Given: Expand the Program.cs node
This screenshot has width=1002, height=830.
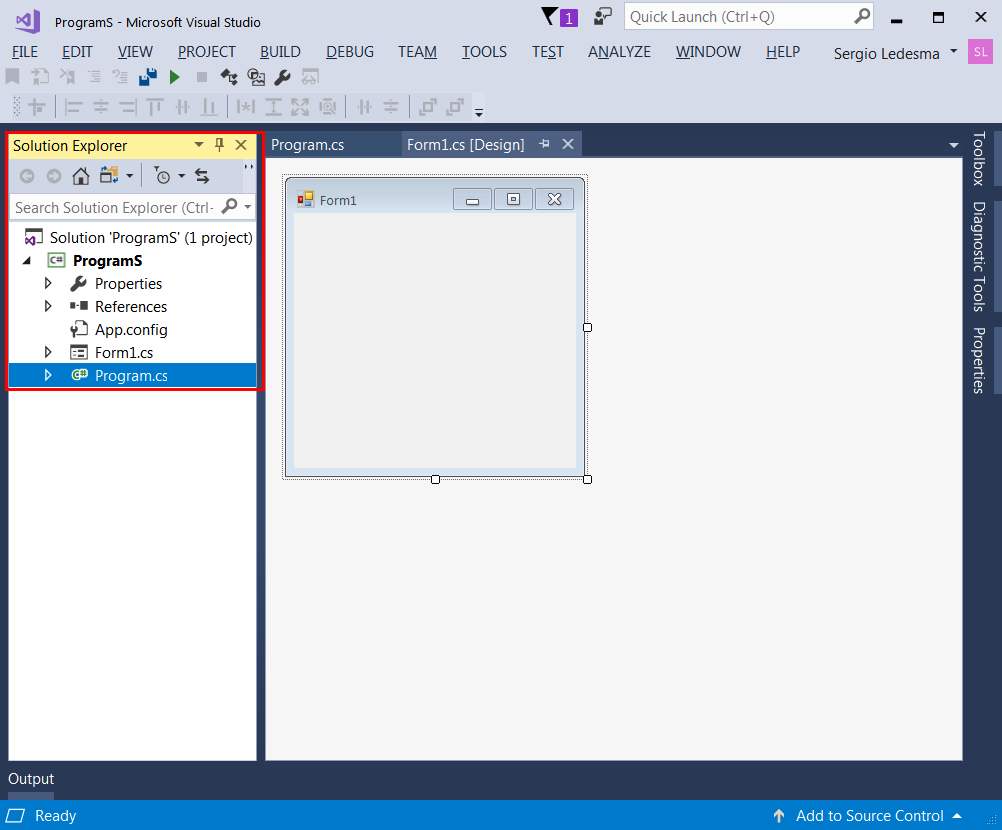Looking at the screenshot, I should [x=48, y=375].
